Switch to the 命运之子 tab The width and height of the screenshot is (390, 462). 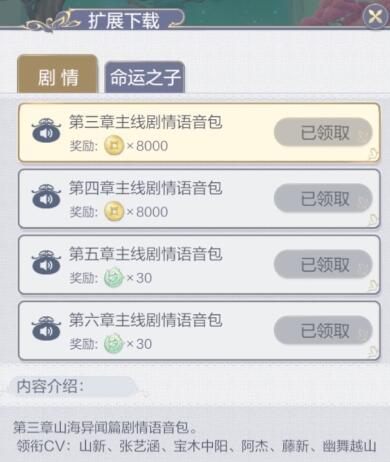[145, 77]
